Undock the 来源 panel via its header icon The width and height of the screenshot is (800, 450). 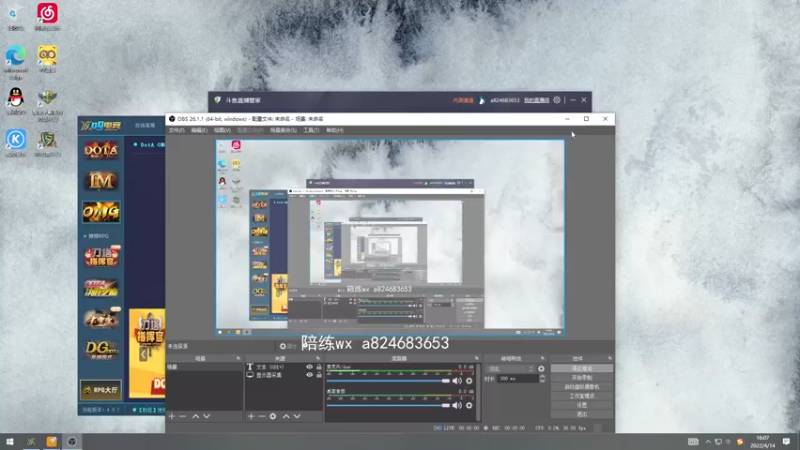(x=318, y=358)
